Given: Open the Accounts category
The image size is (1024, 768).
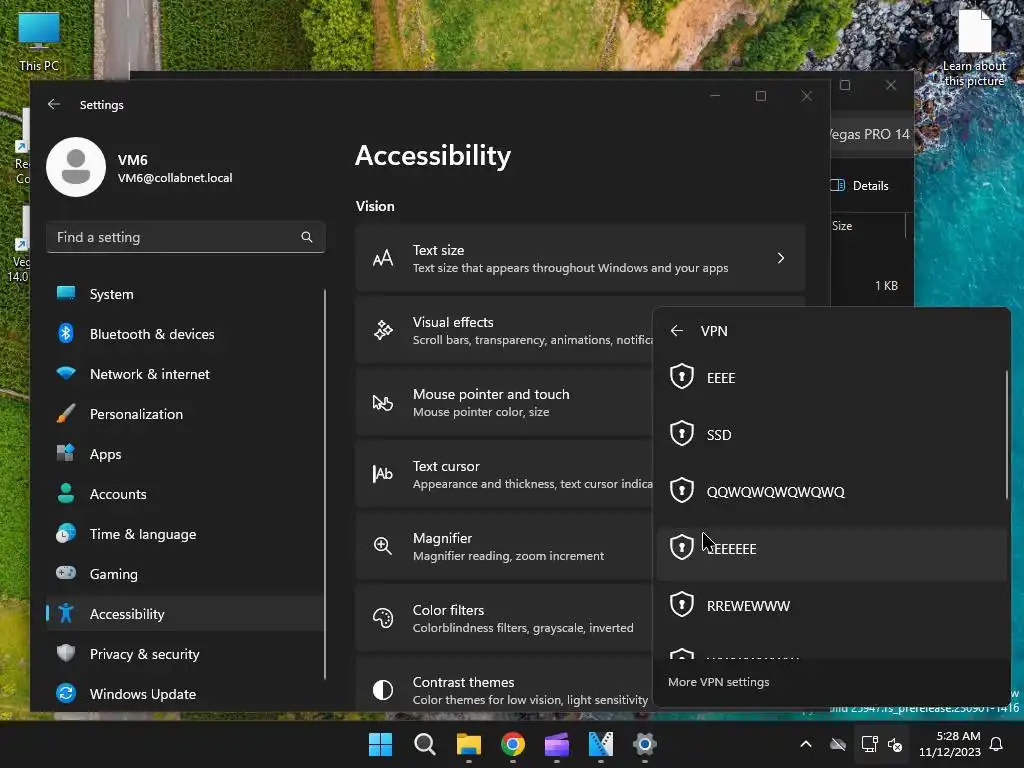Looking at the screenshot, I should click(185, 494).
